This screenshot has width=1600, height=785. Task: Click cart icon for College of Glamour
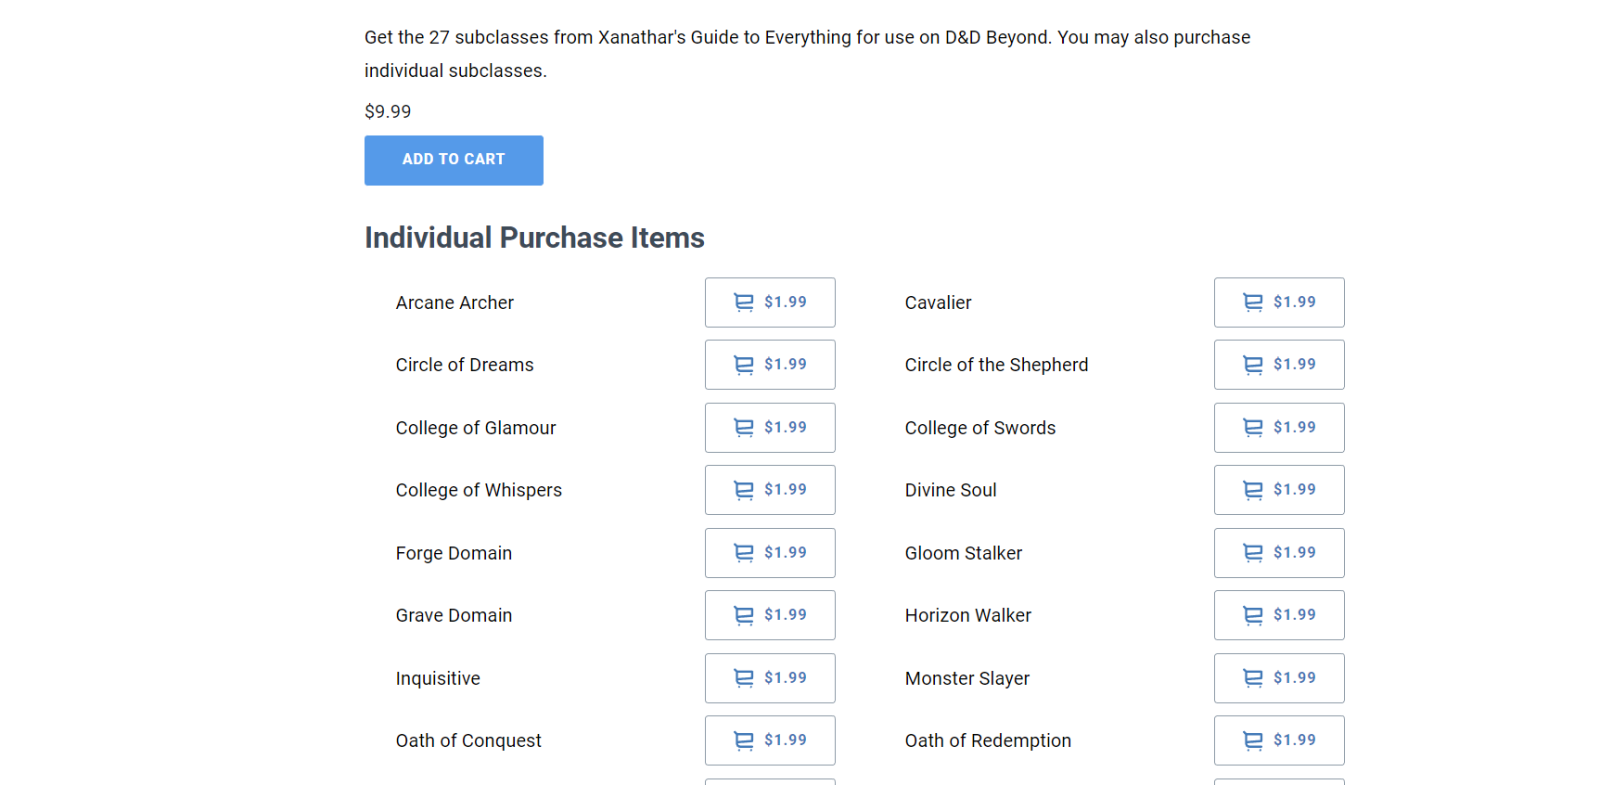[744, 428]
